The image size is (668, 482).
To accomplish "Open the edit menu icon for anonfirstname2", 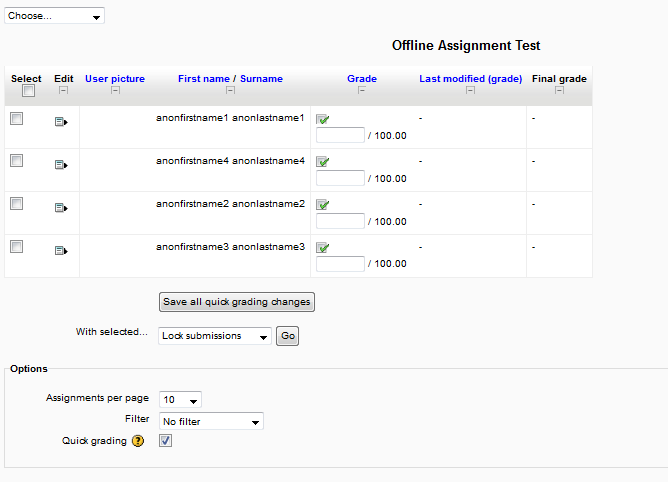I will (x=61, y=208).
